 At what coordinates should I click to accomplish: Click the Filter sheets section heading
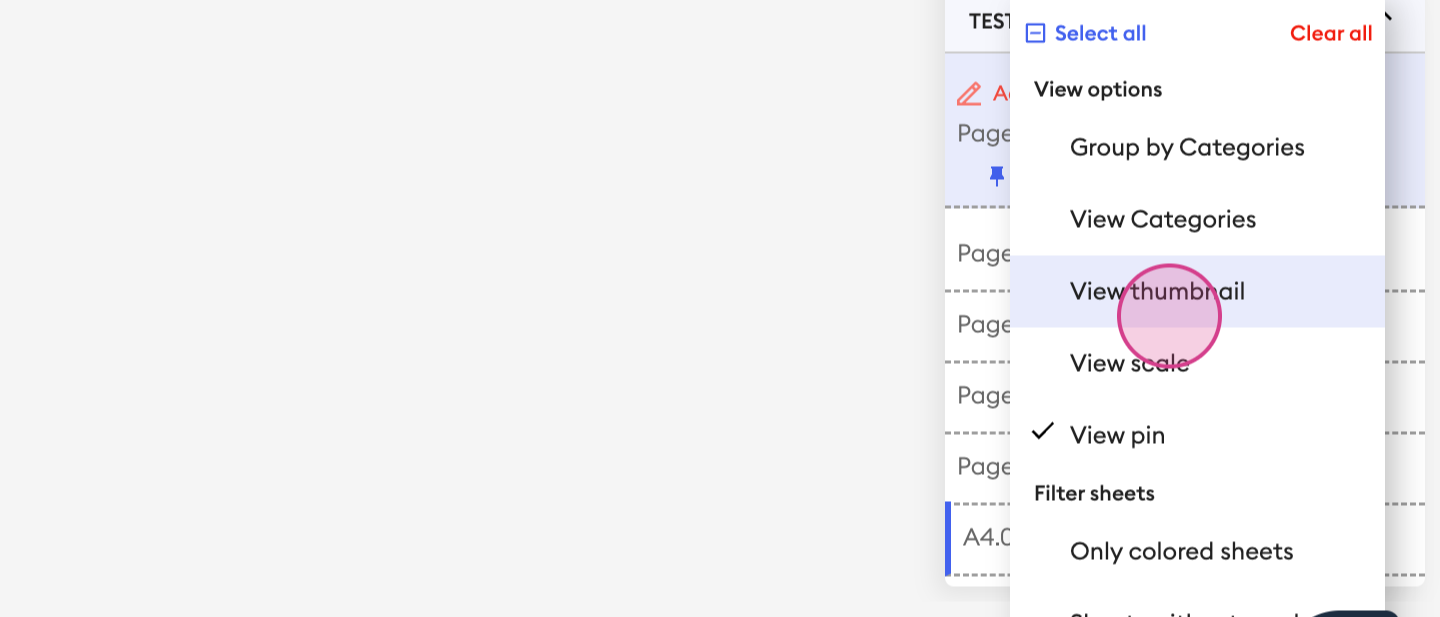pos(1094,494)
